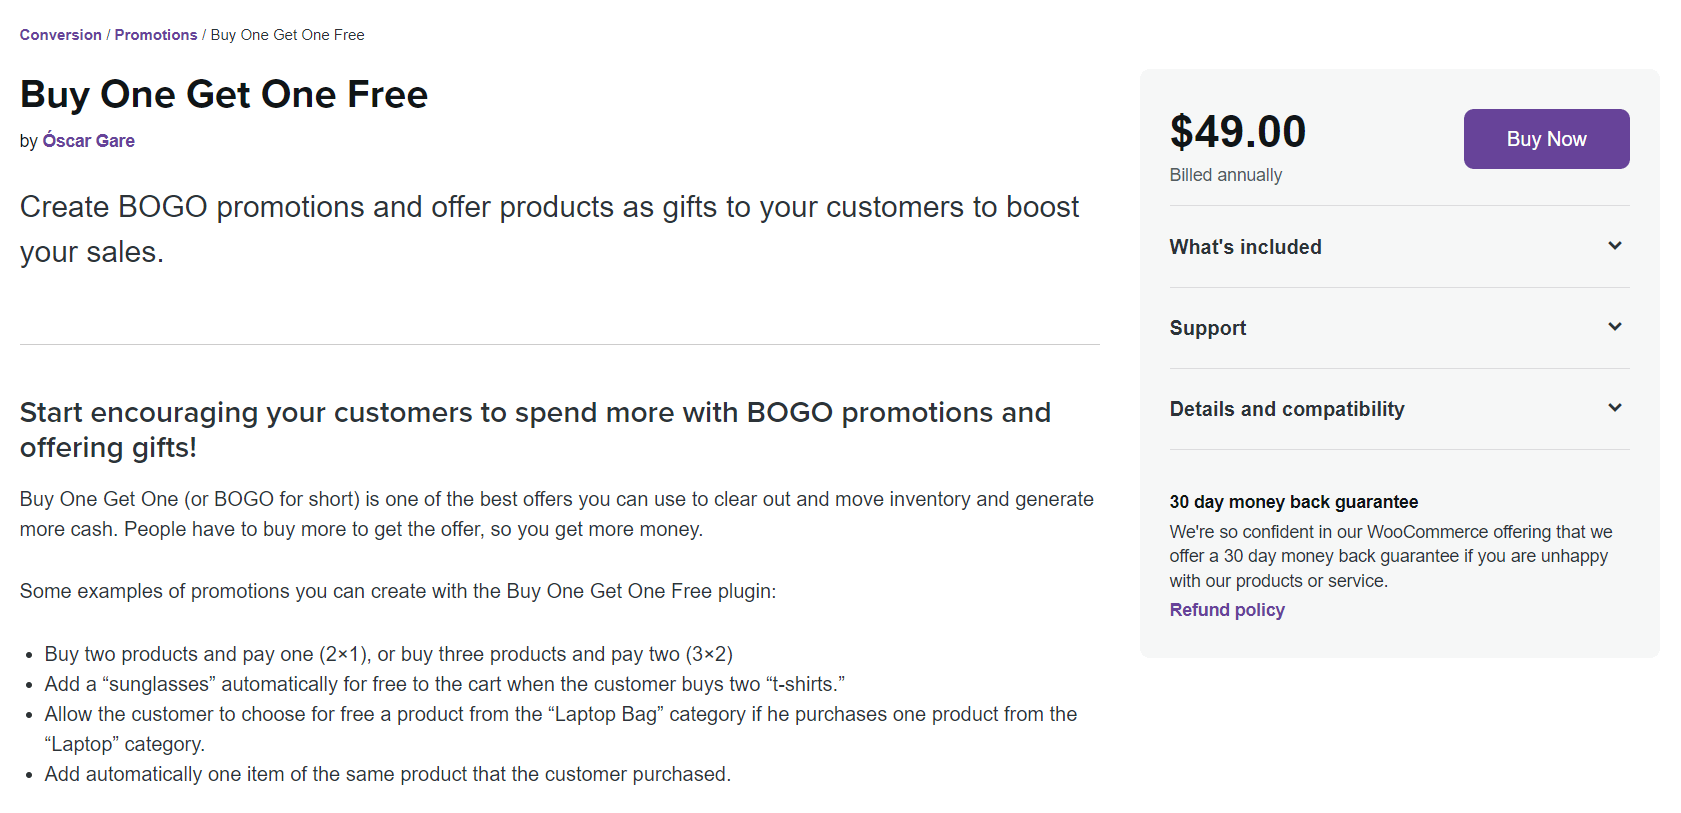
Task: Expand the What's included chevron icon
Action: tap(1615, 245)
